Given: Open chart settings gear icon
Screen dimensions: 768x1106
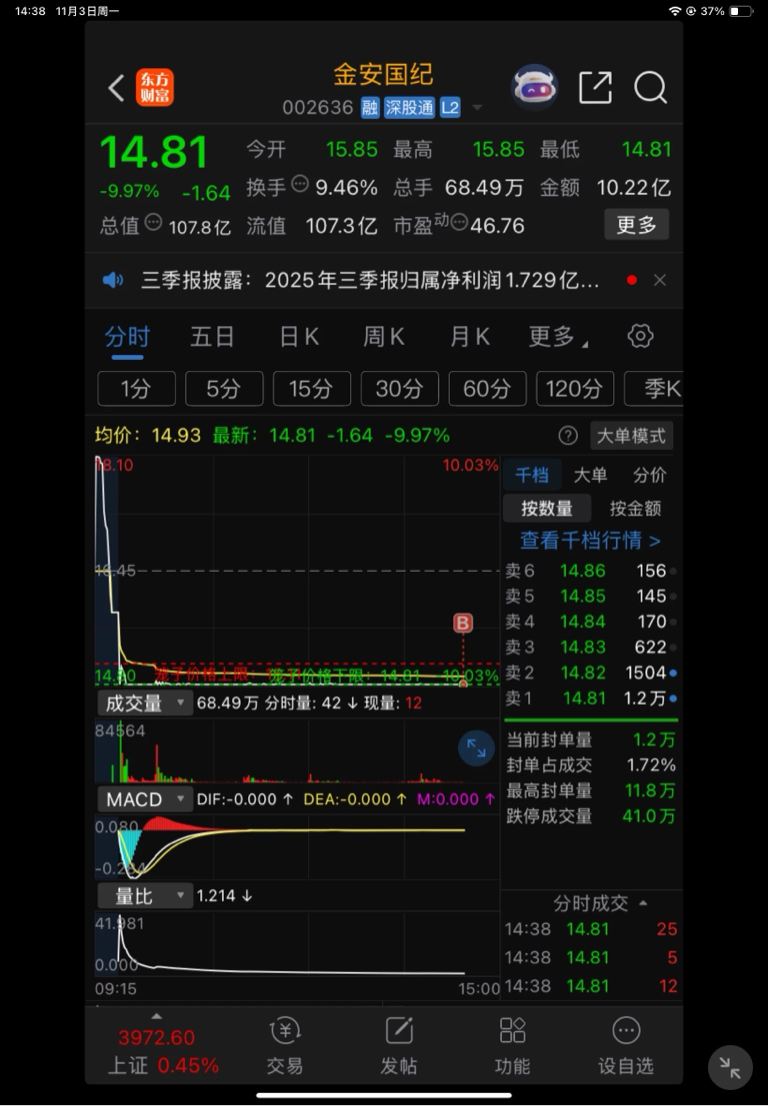Looking at the screenshot, I should (x=640, y=336).
